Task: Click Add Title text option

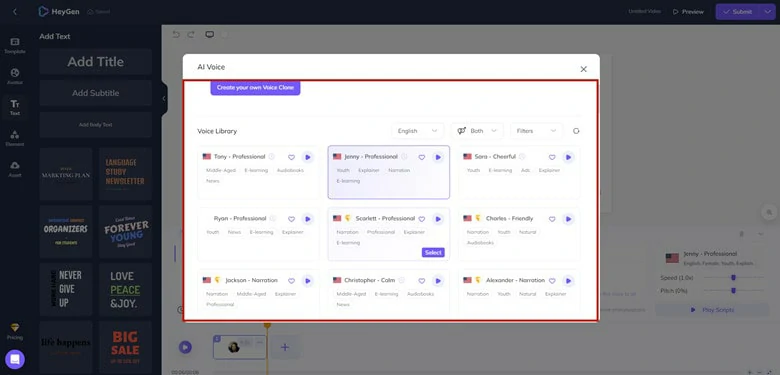Action: coord(96,62)
